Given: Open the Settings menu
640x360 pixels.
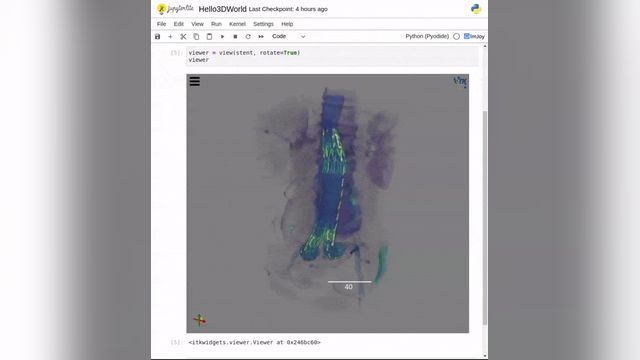Looking at the screenshot, I should coord(263,24).
